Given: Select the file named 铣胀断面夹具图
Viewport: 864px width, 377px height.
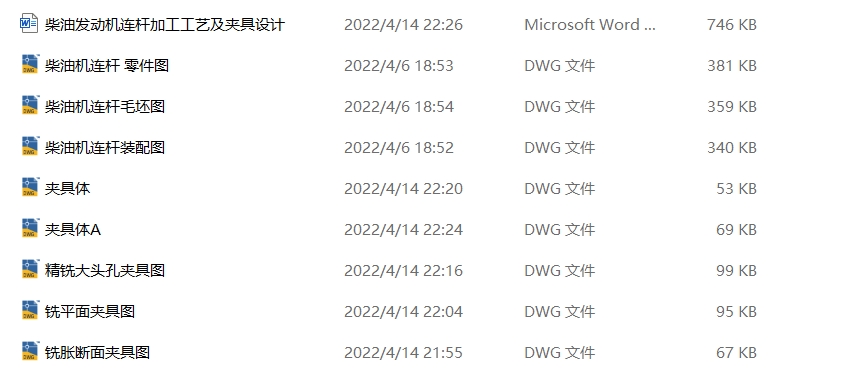Looking at the screenshot, I should [98, 353].
